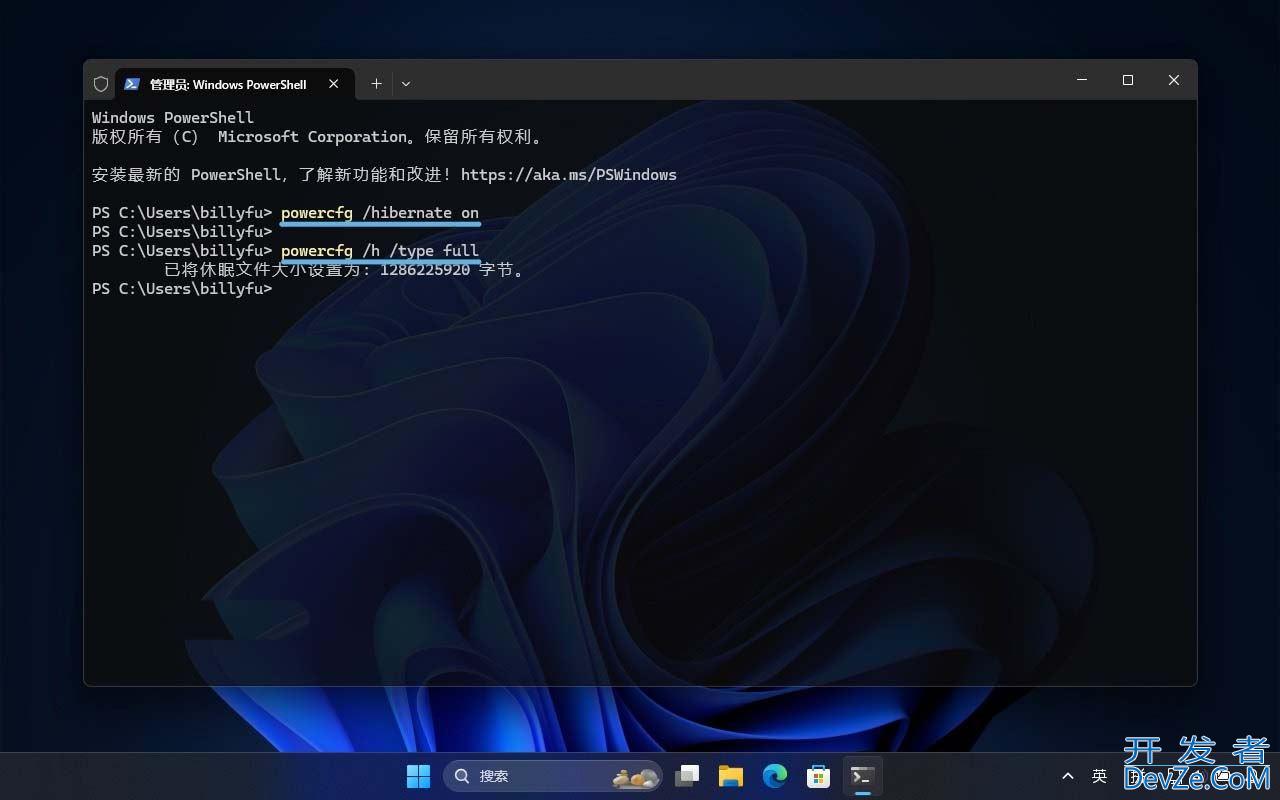Open the https://aka.ms/PSWindows link

point(569,175)
